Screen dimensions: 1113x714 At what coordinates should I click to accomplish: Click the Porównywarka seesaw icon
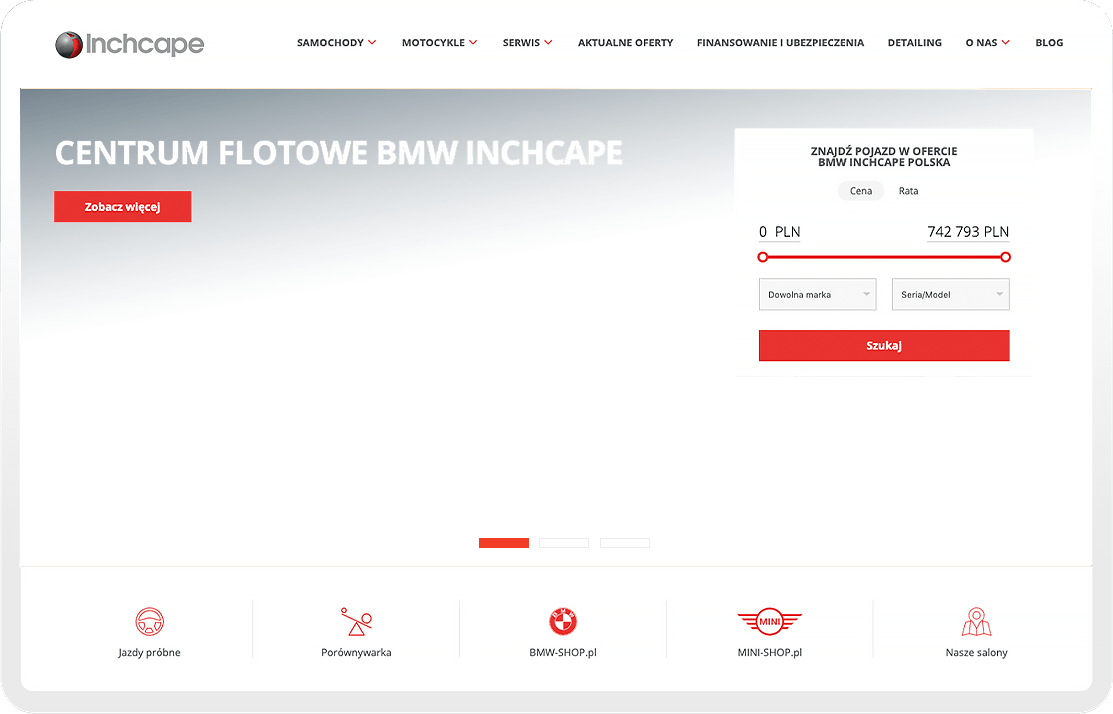(356, 622)
